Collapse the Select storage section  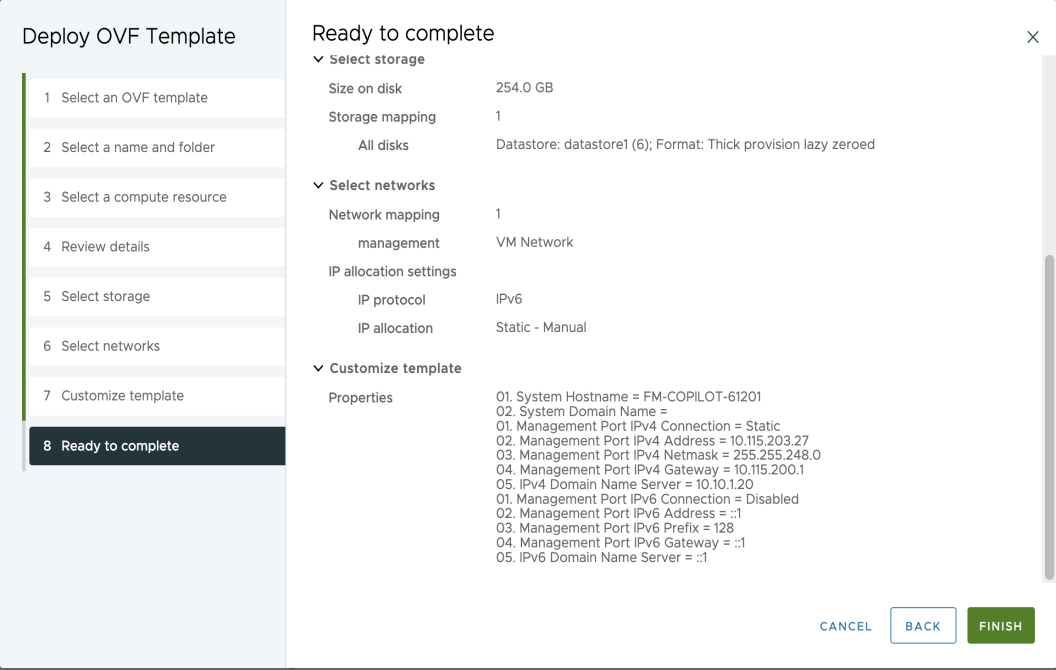319,60
